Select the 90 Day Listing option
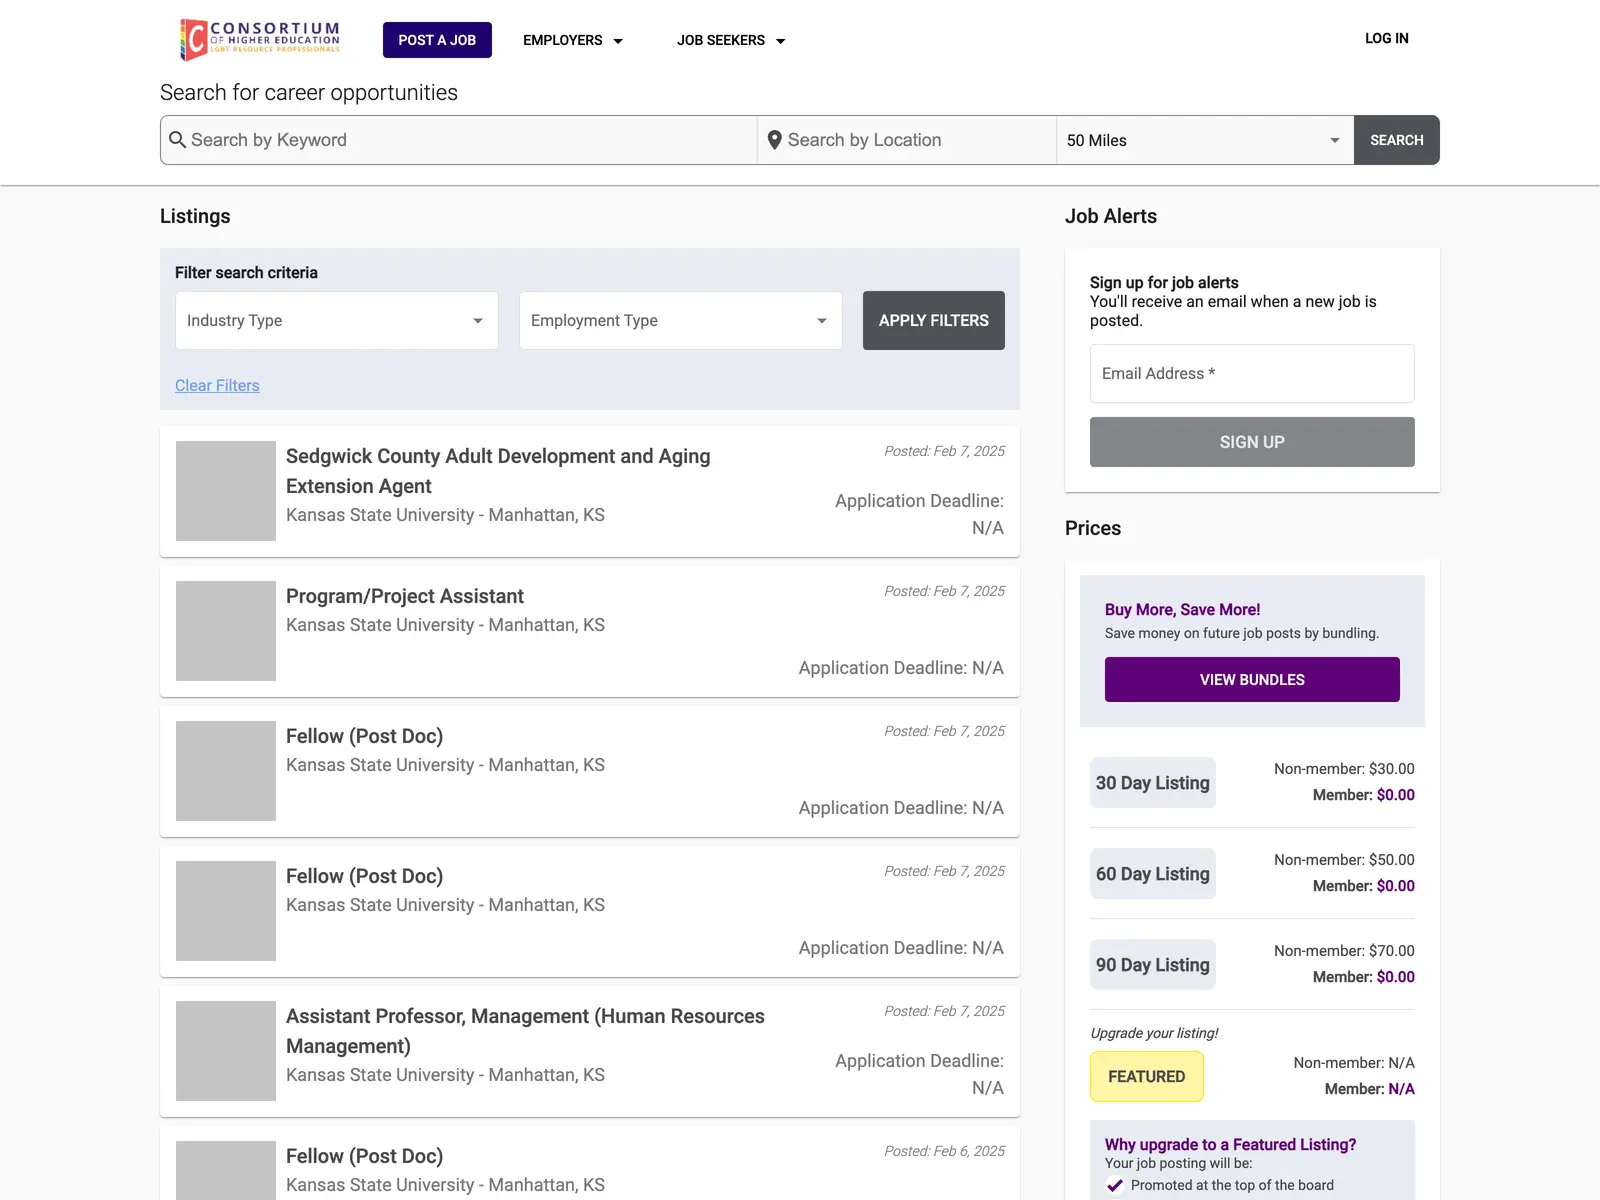 (1153, 965)
